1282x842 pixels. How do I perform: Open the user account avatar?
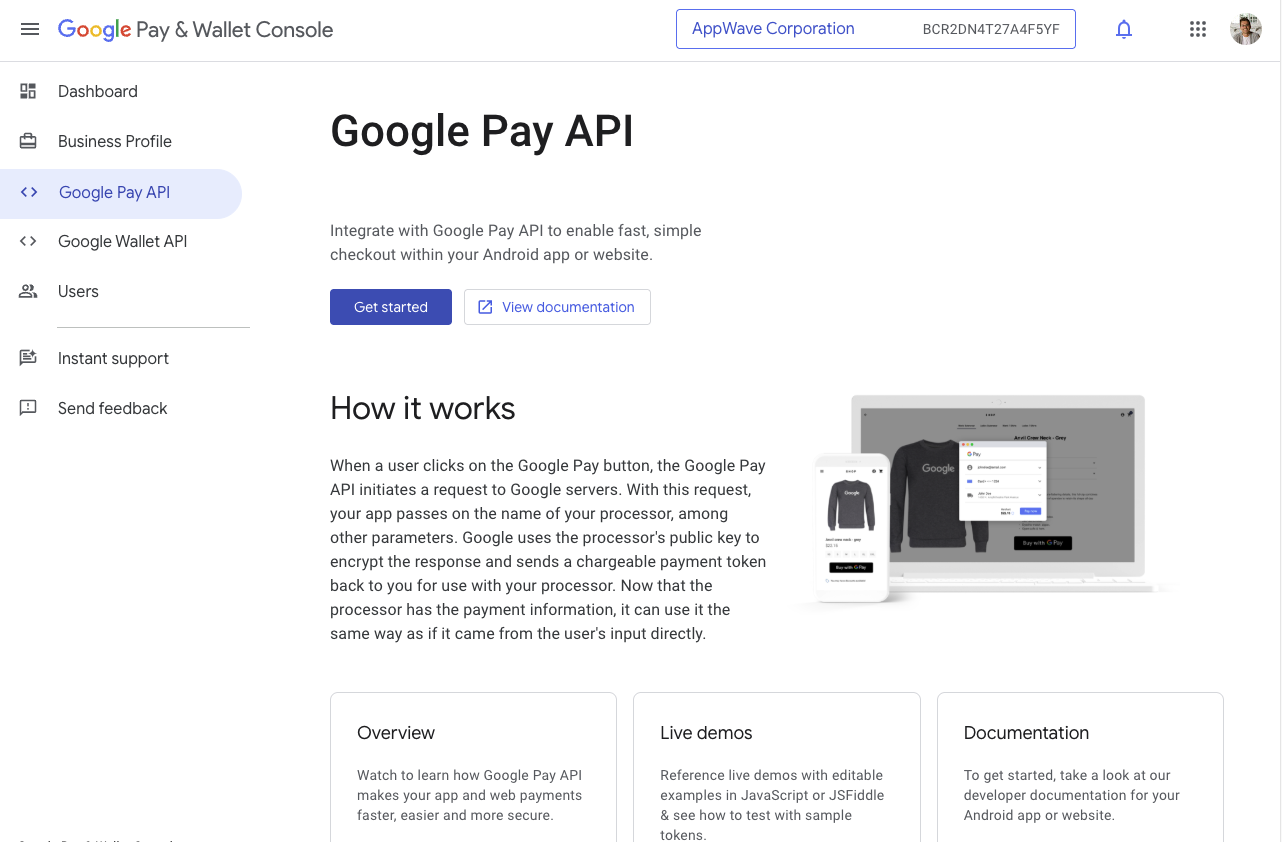(x=1246, y=29)
